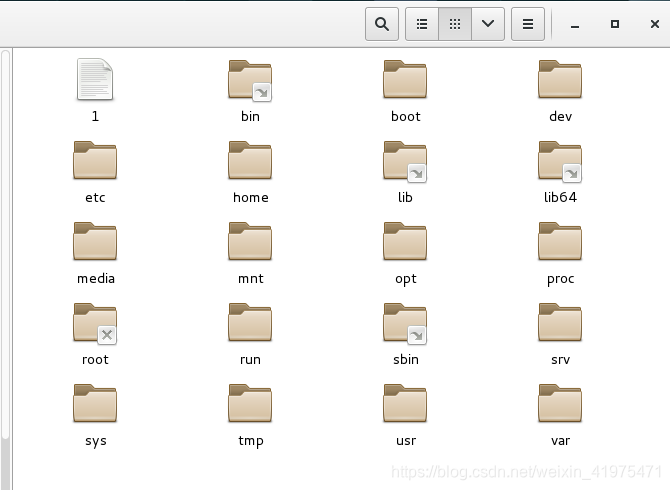Select the var folder icon

(560, 403)
